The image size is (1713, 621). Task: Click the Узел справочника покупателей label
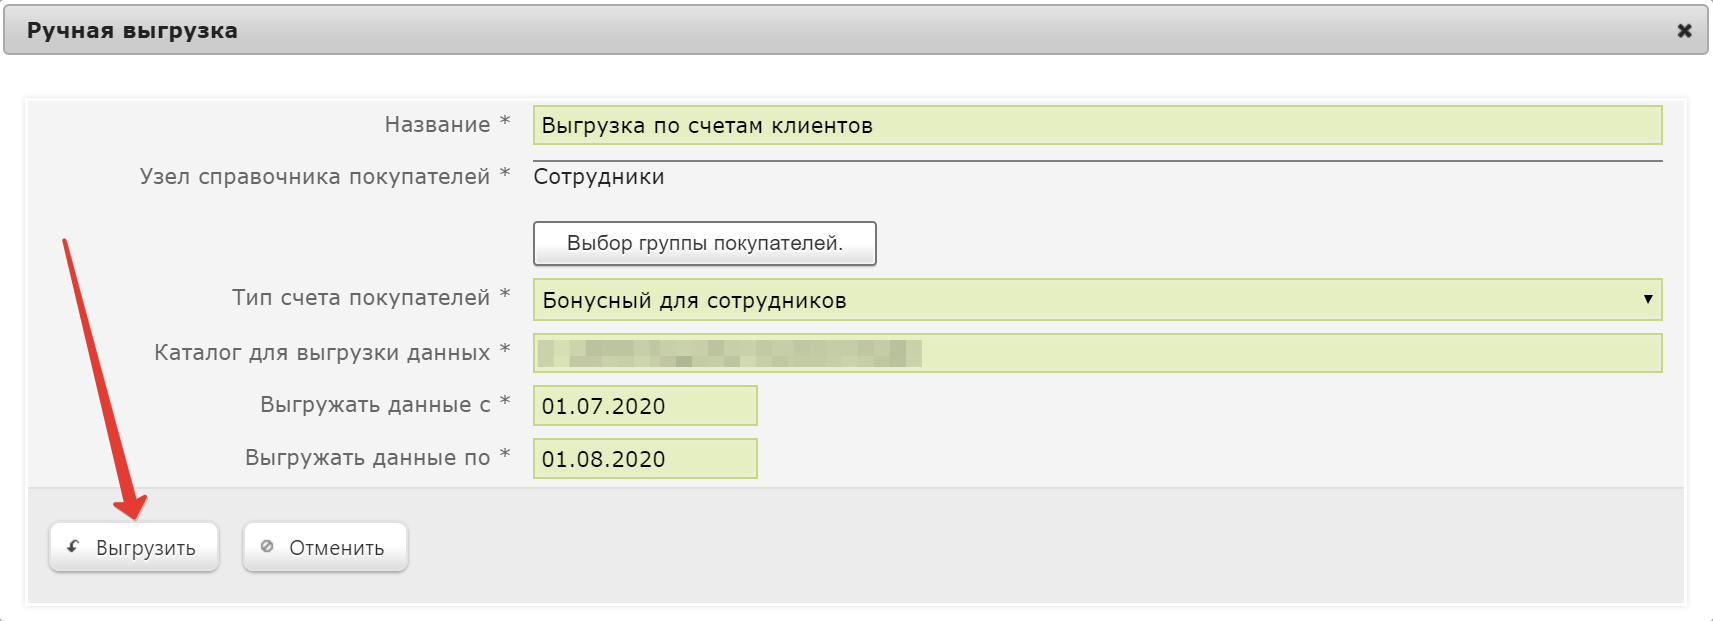click(x=315, y=177)
